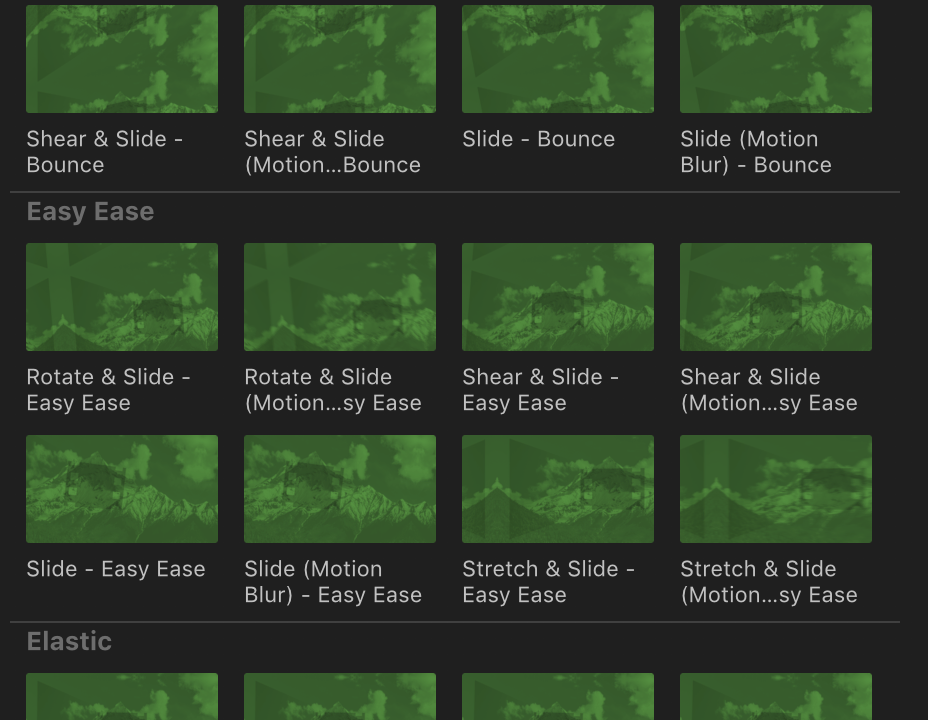The height and width of the screenshot is (720, 928).
Task: Click the Elastic section header
Action: point(69,641)
